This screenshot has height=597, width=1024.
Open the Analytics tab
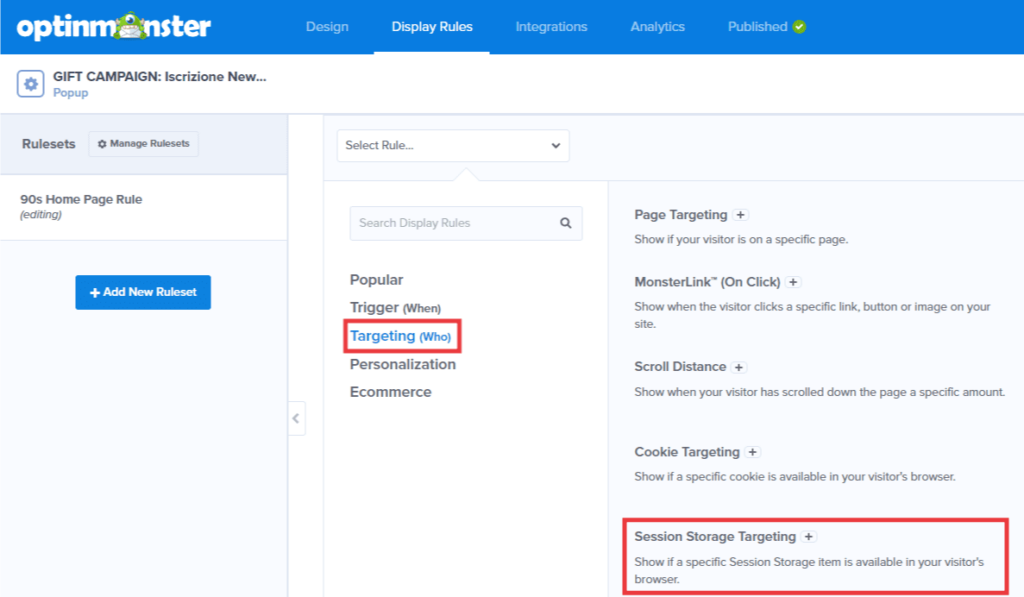tap(657, 27)
